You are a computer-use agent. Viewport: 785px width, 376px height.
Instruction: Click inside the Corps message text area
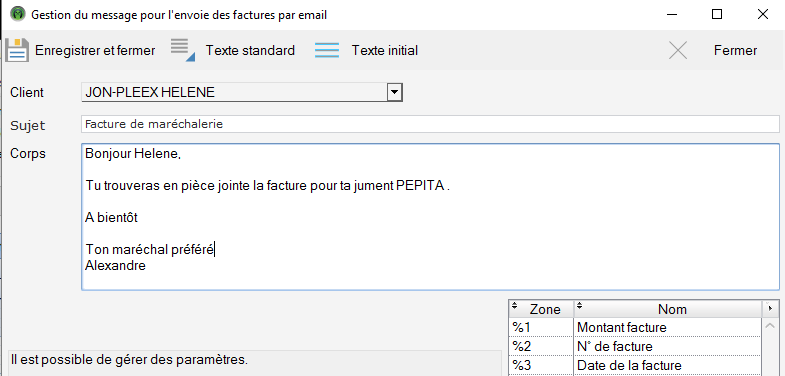coord(430,217)
